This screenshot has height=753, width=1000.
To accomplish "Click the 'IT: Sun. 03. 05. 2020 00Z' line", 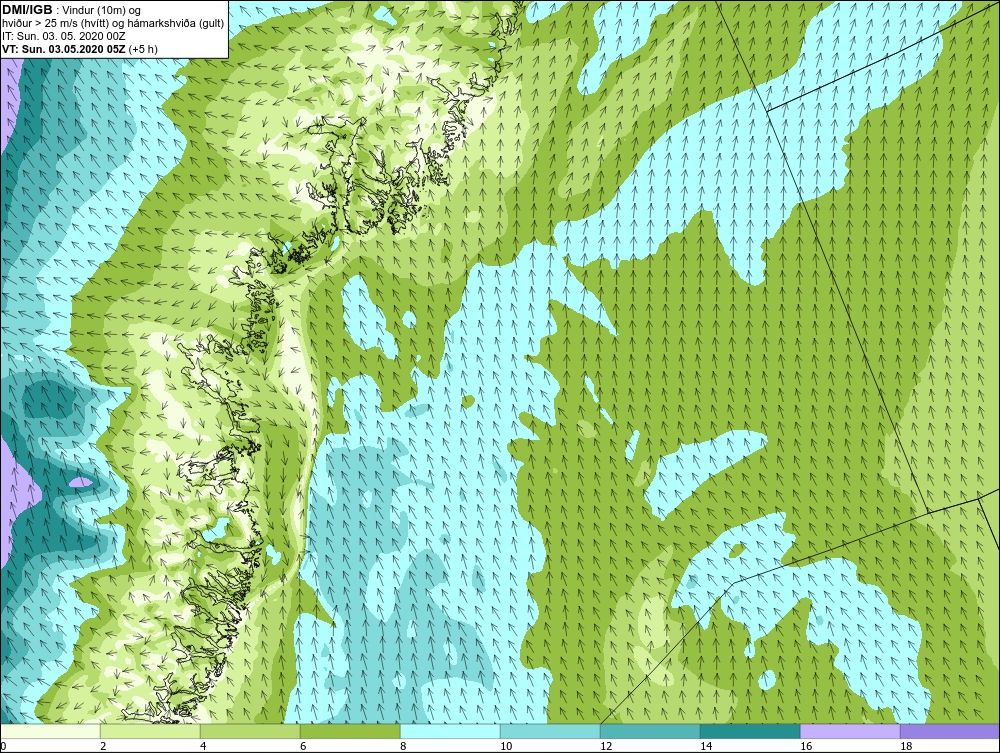I will coord(64,36).
